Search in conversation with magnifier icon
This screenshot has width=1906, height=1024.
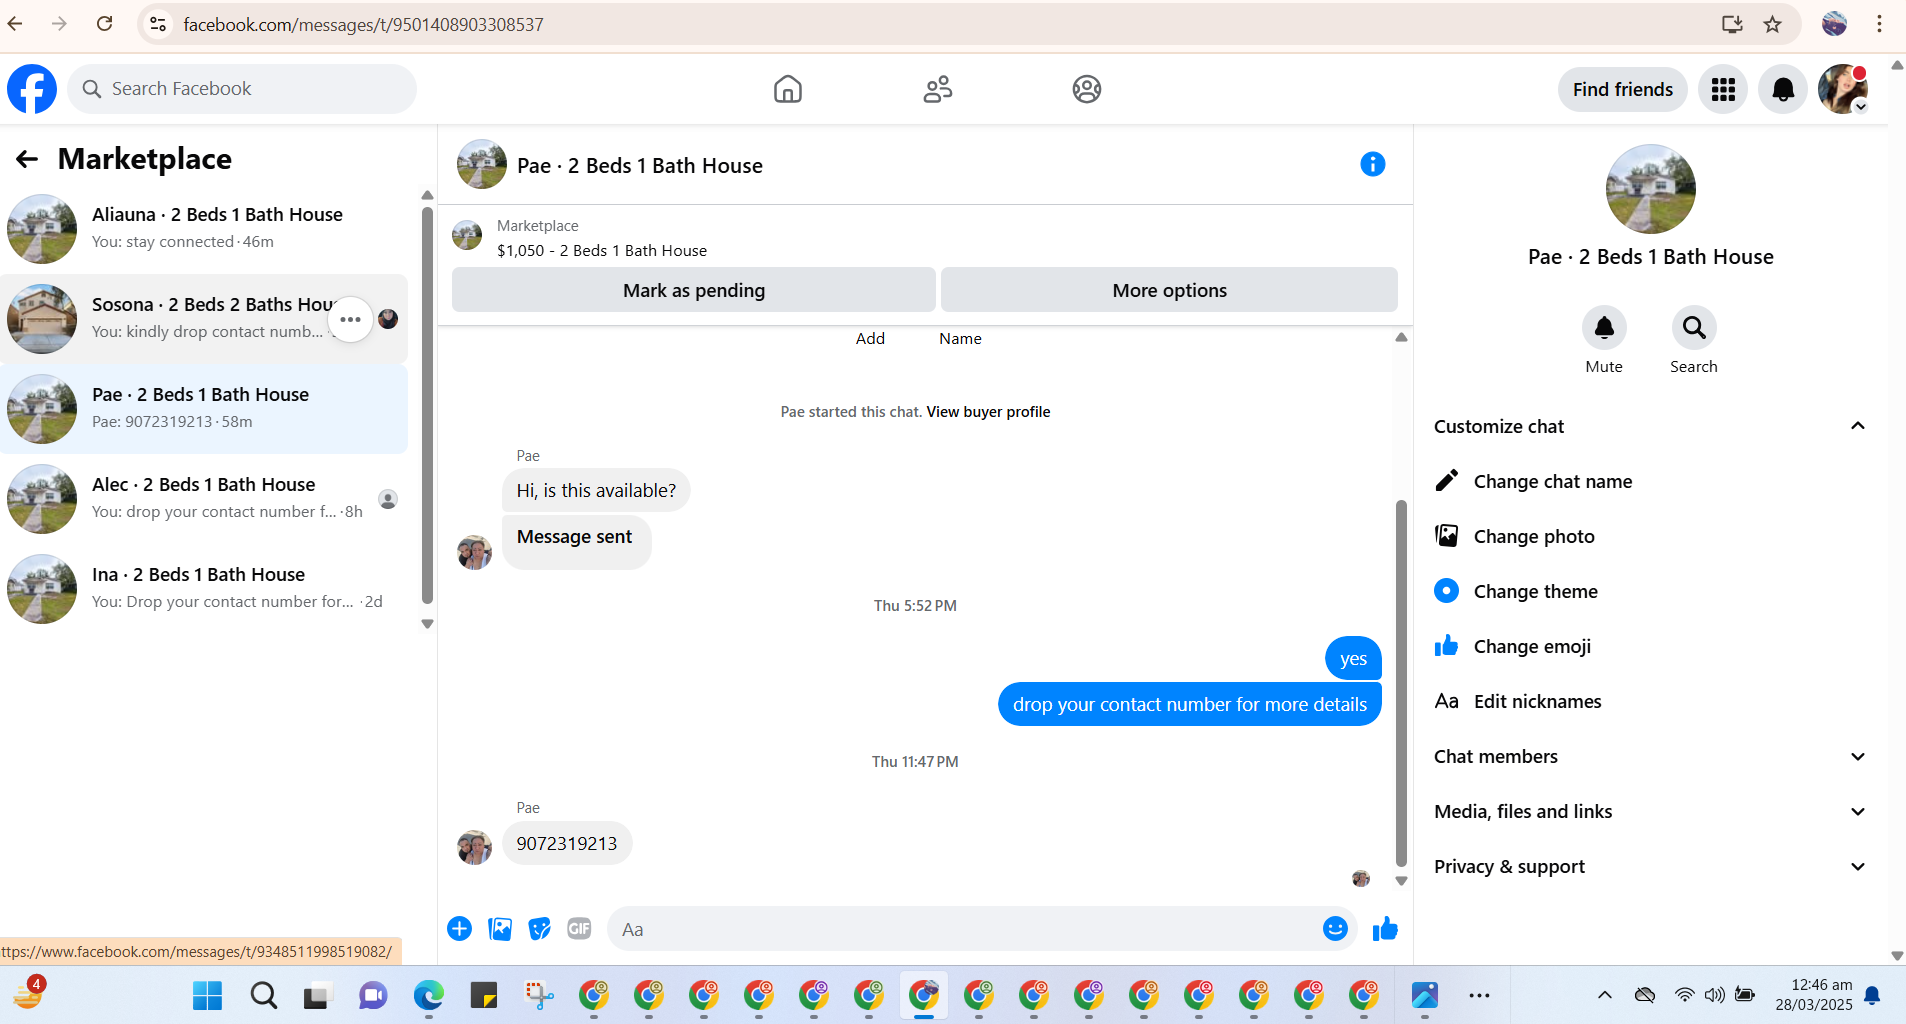[x=1694, y=328]
